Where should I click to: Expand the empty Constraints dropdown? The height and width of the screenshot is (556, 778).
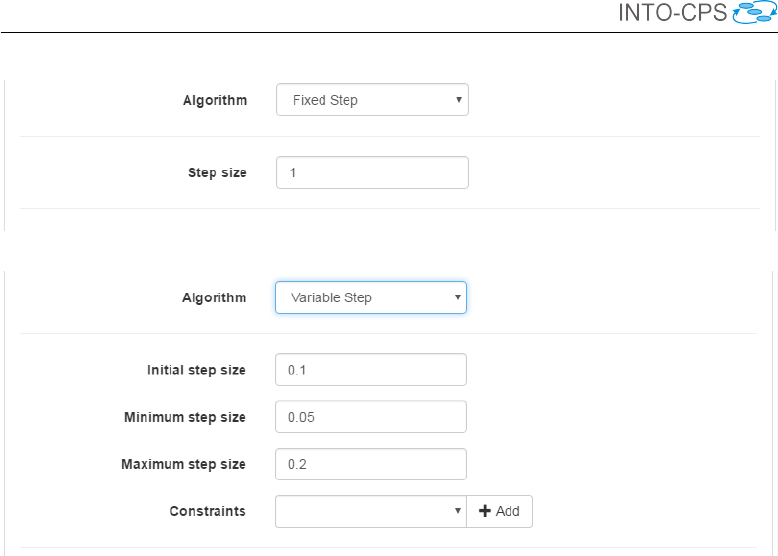(370, 511)
